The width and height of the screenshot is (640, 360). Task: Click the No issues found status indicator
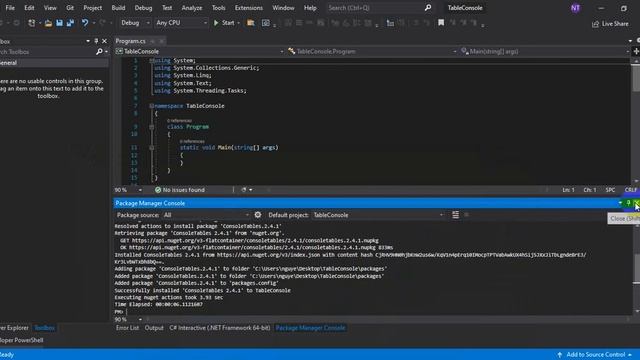click(x=180, y=190)
